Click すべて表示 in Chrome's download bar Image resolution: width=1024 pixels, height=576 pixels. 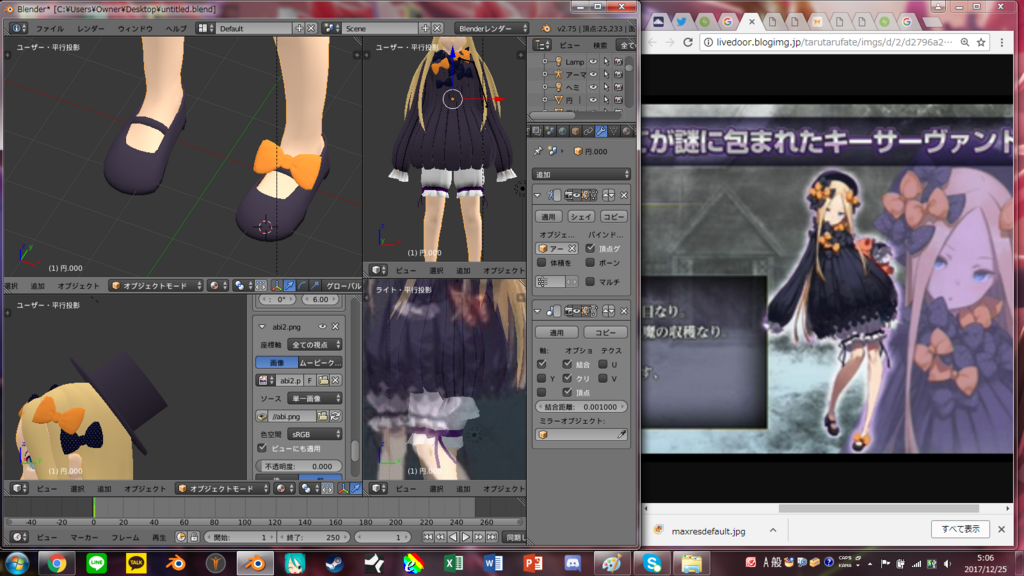click(x=960, y=529)
